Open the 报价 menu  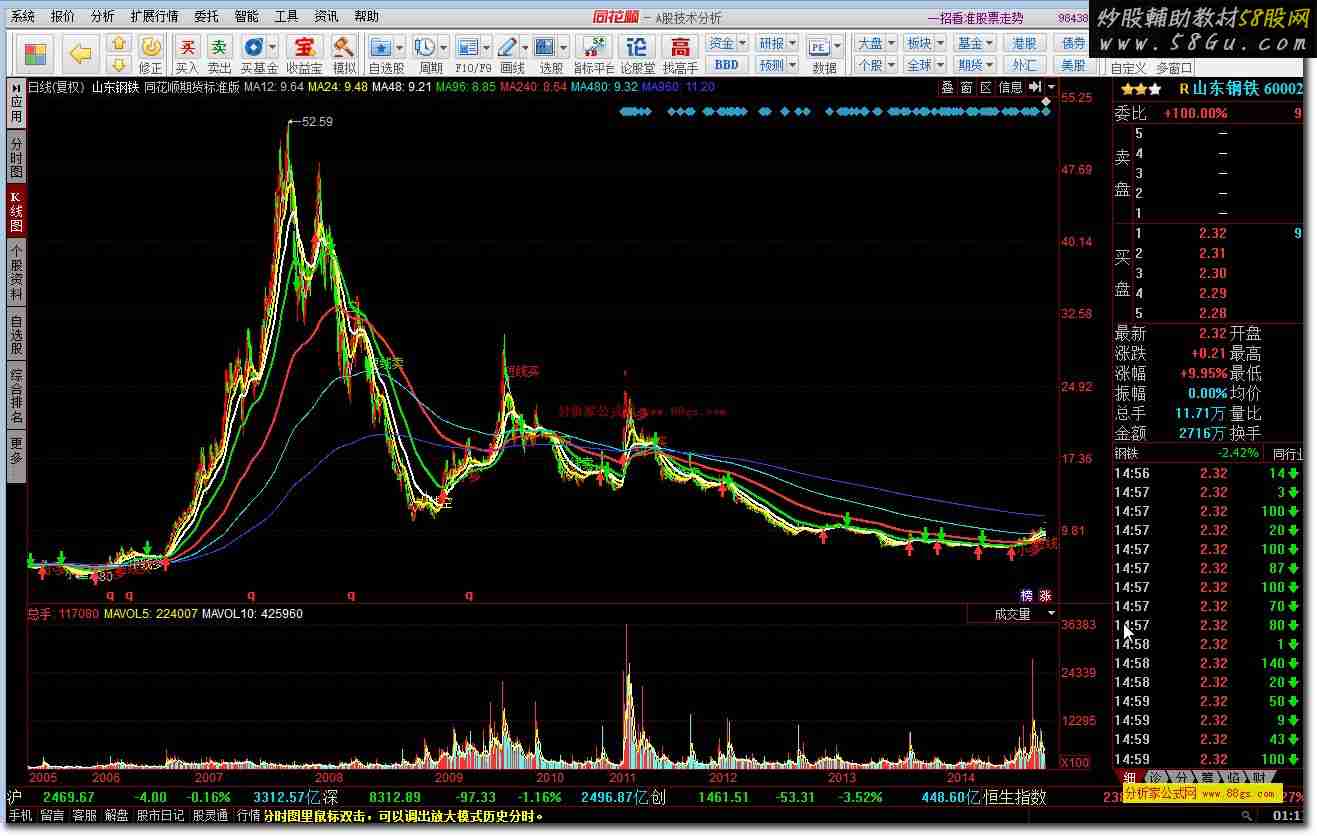(x=62, y=17)
